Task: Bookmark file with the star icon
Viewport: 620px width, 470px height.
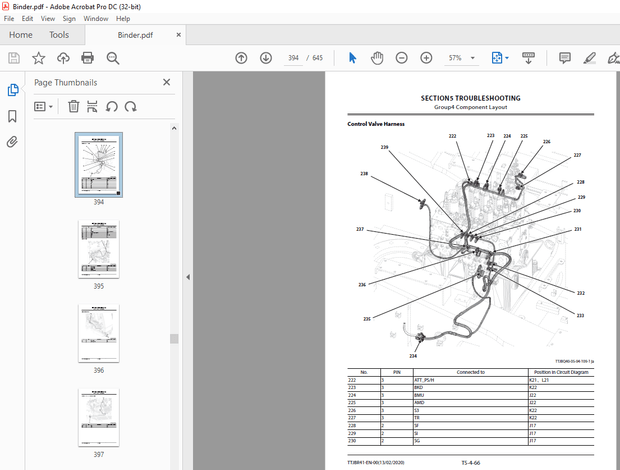Action: pyautogui.click(x=38, y=58)
